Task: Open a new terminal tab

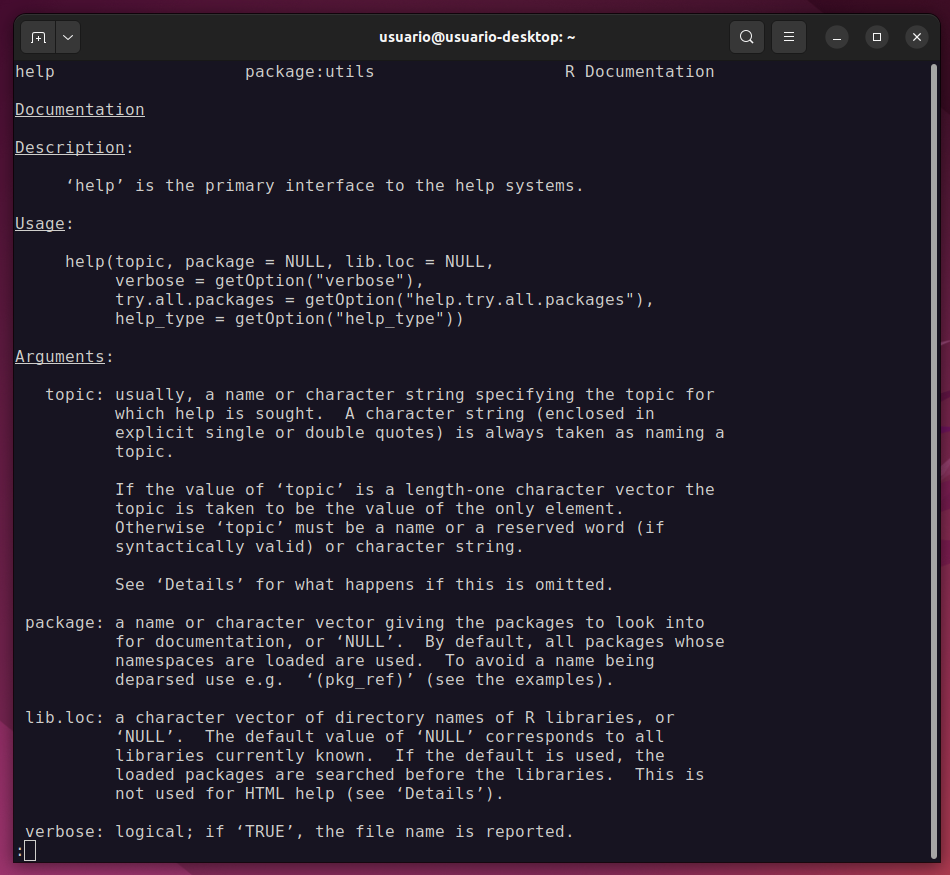Action: [x=38, y=37]
